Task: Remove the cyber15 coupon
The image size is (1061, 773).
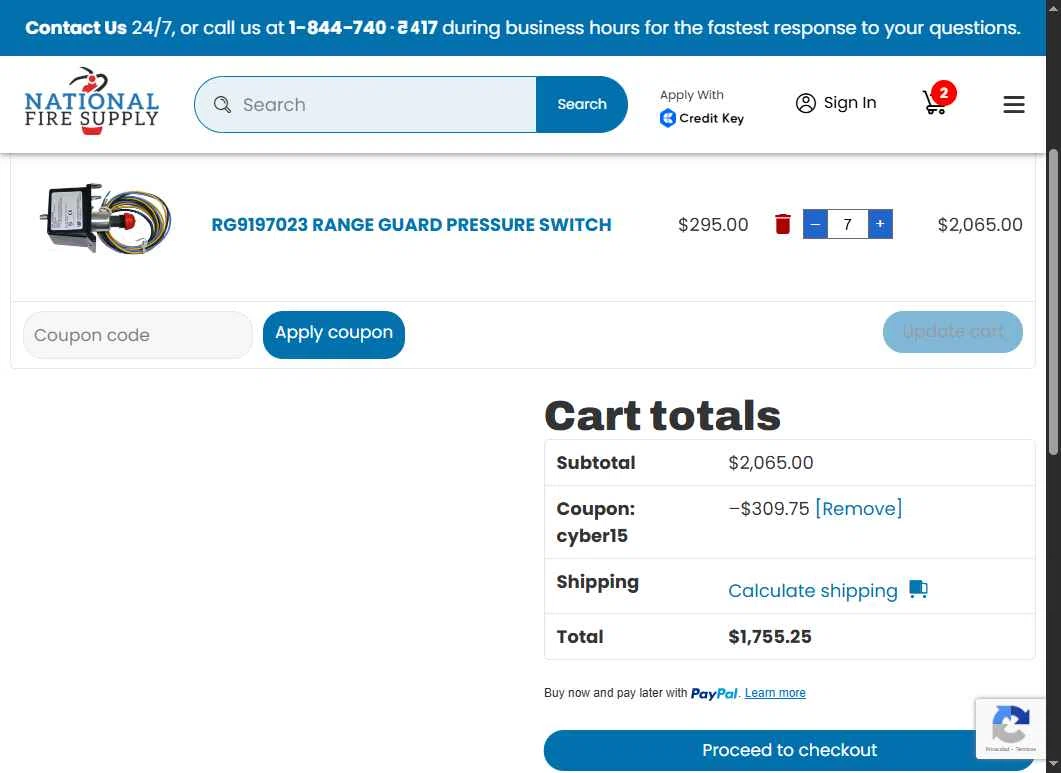Action: click(x=858, y=508)
